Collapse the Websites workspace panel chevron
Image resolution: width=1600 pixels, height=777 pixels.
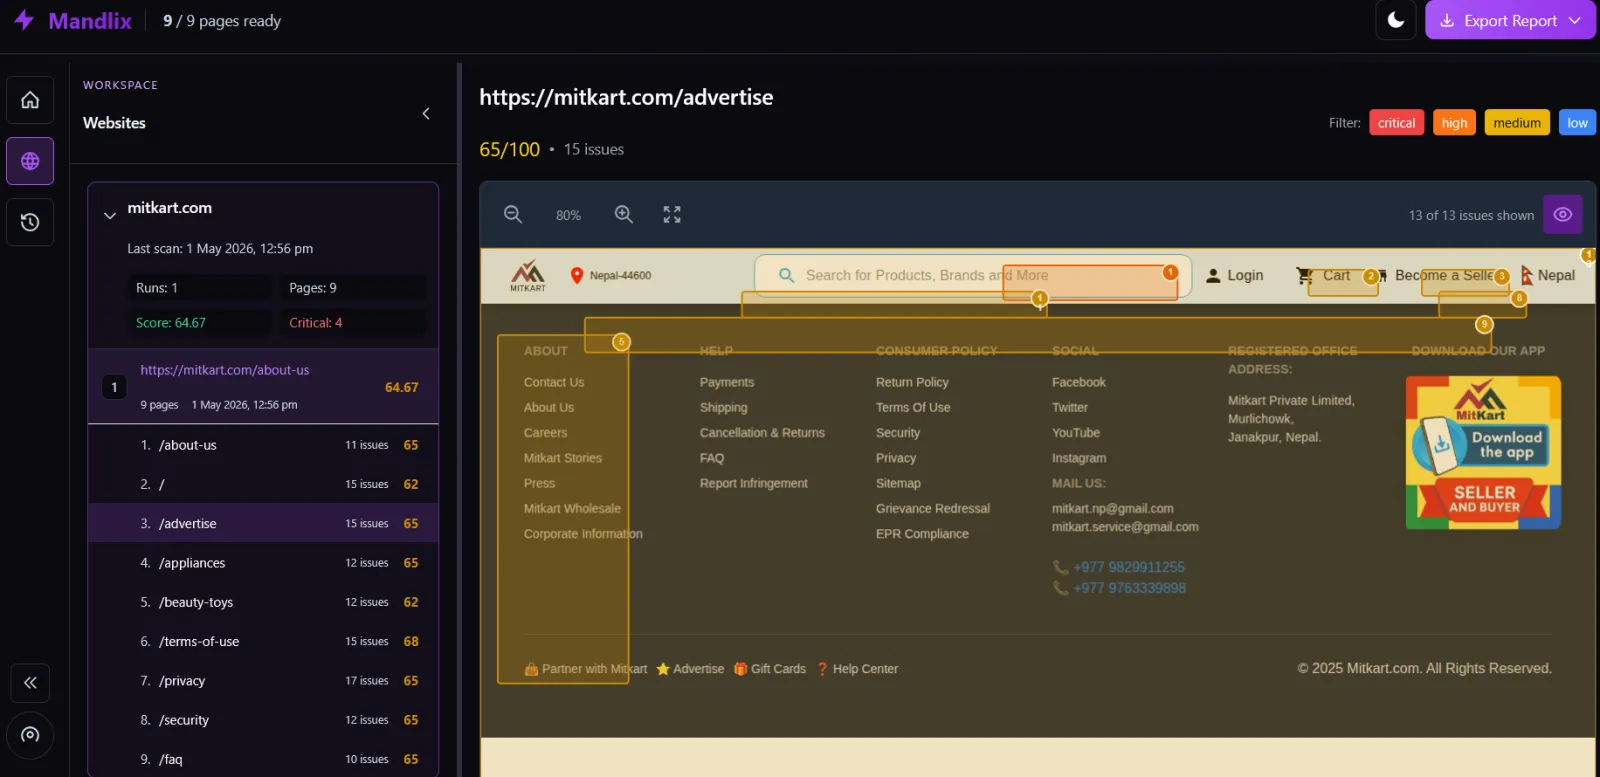click(x=426, y=114)
